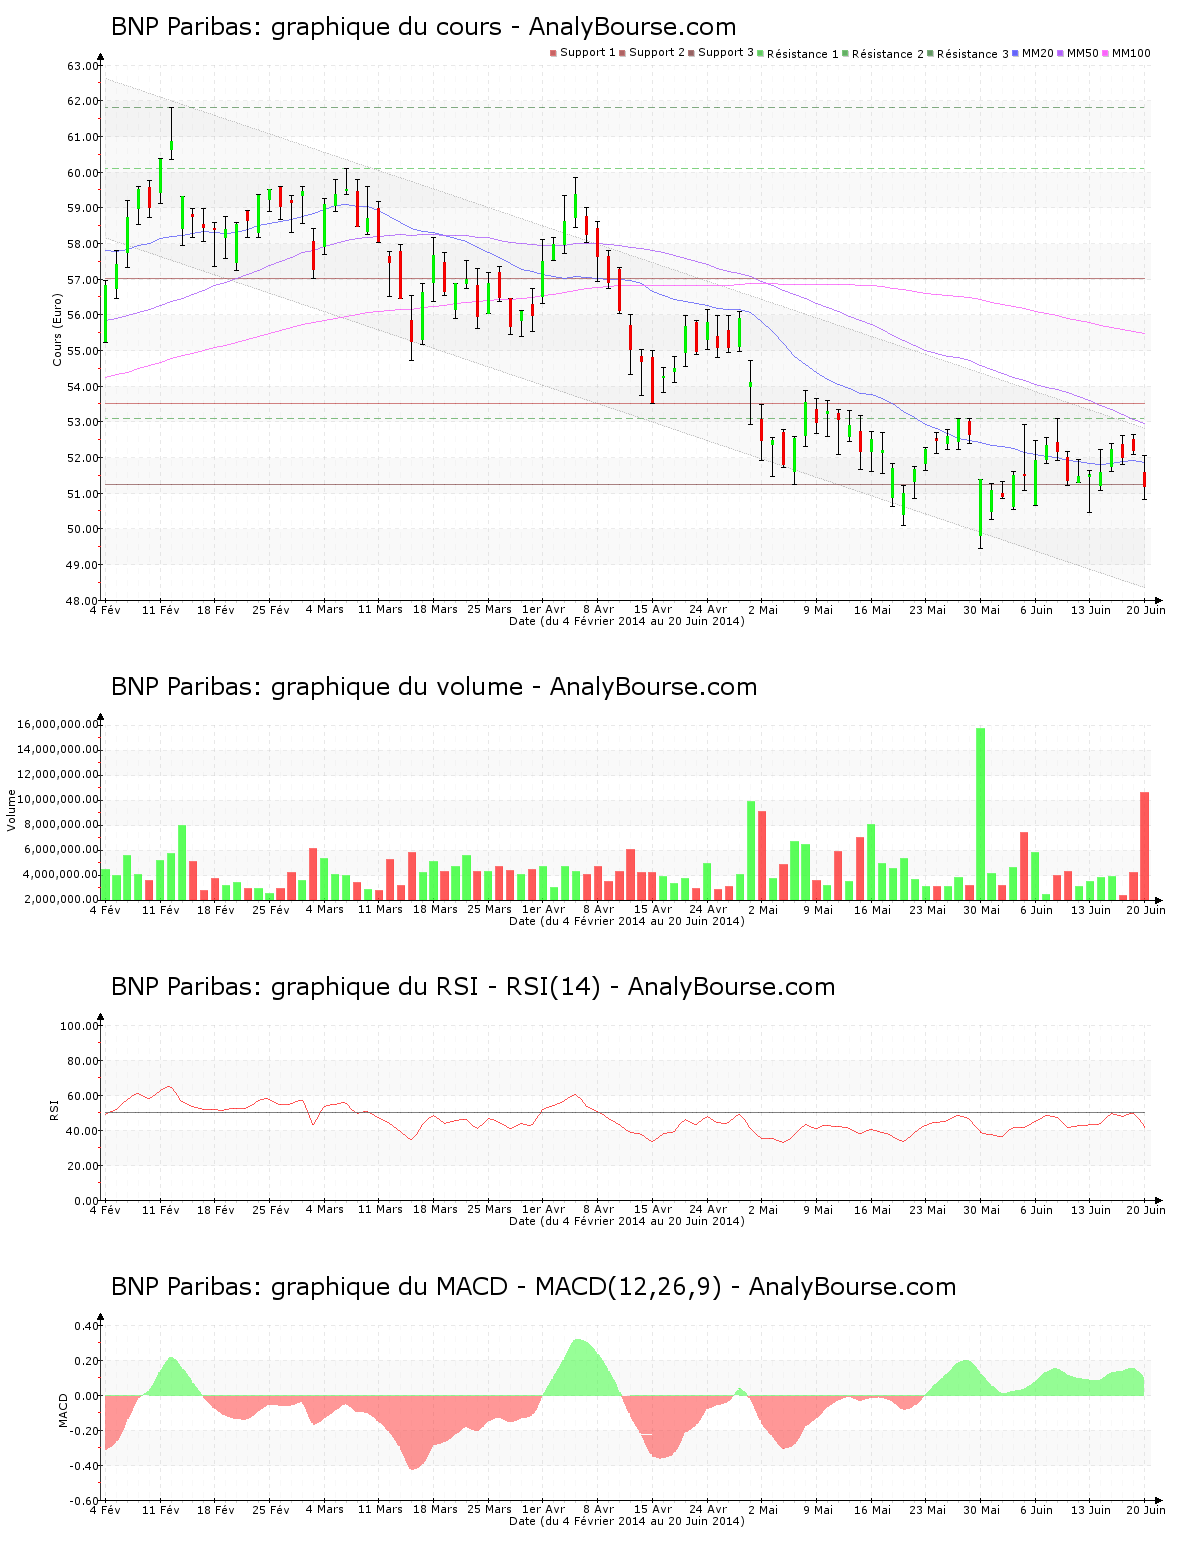Screen dimensions: 1200x1550
Task: Click the 'Cours (Euro)' axis label
Action: coord(58,329)
